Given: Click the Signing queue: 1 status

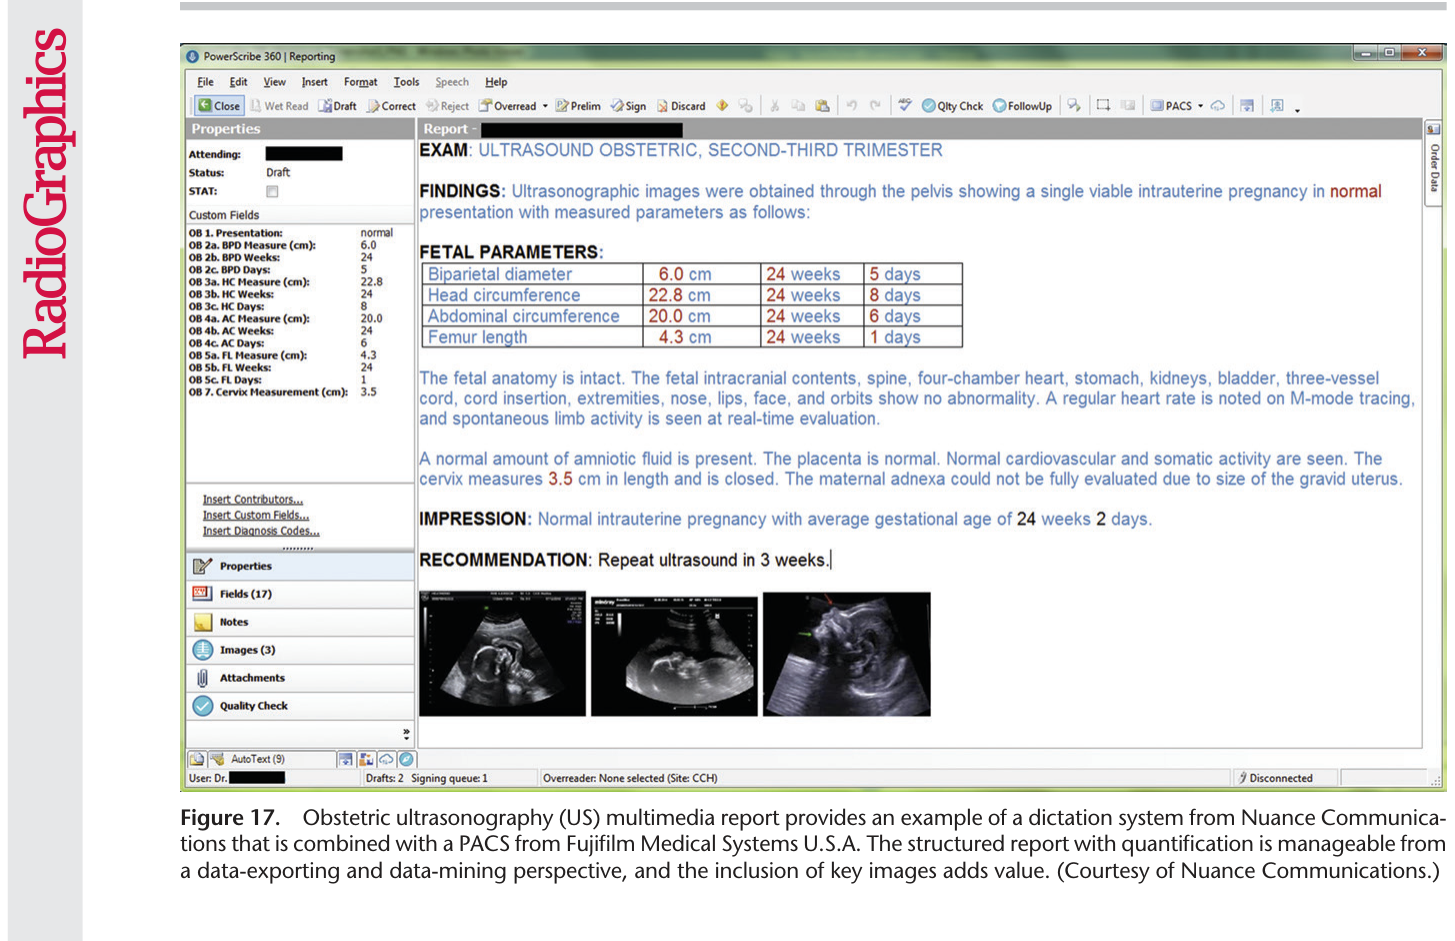Looking at the screenshot, I should (449, 778).
